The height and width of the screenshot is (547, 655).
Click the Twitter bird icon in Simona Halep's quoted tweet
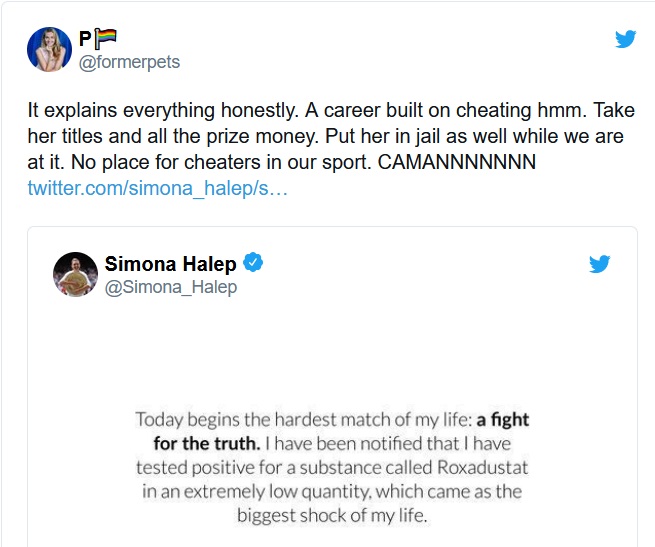(599, 264)
